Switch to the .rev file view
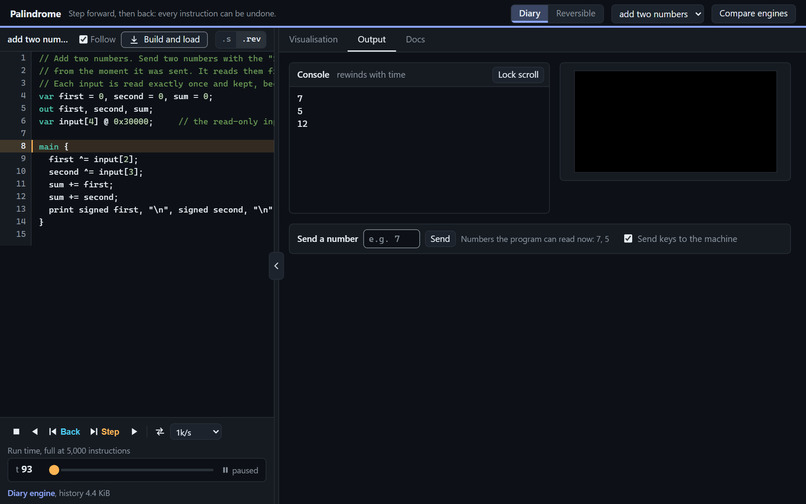The height and width of the screenshot is (504, 806). 251,39
